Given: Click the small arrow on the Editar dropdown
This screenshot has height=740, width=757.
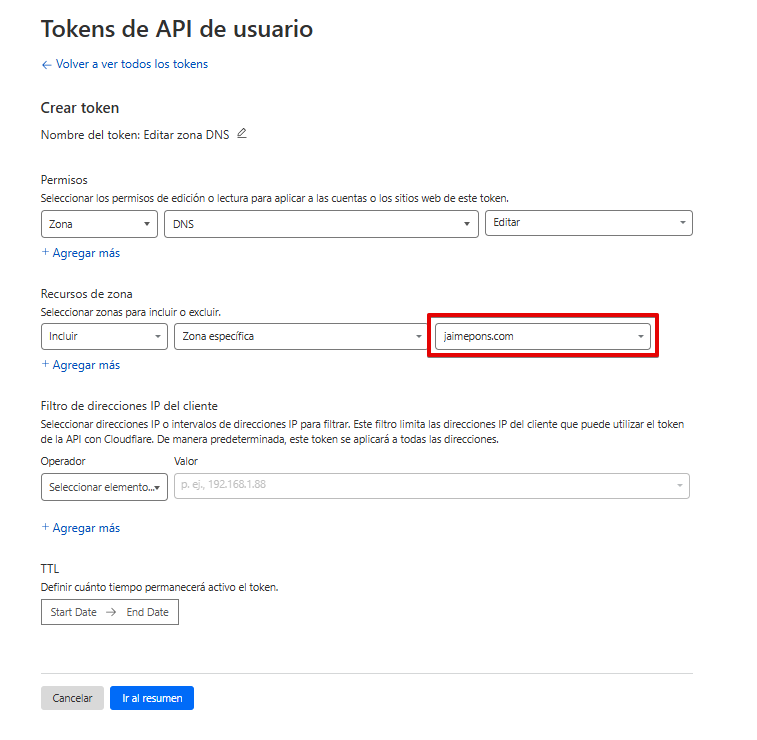Looking at the screenshot, I should point(682,223).
